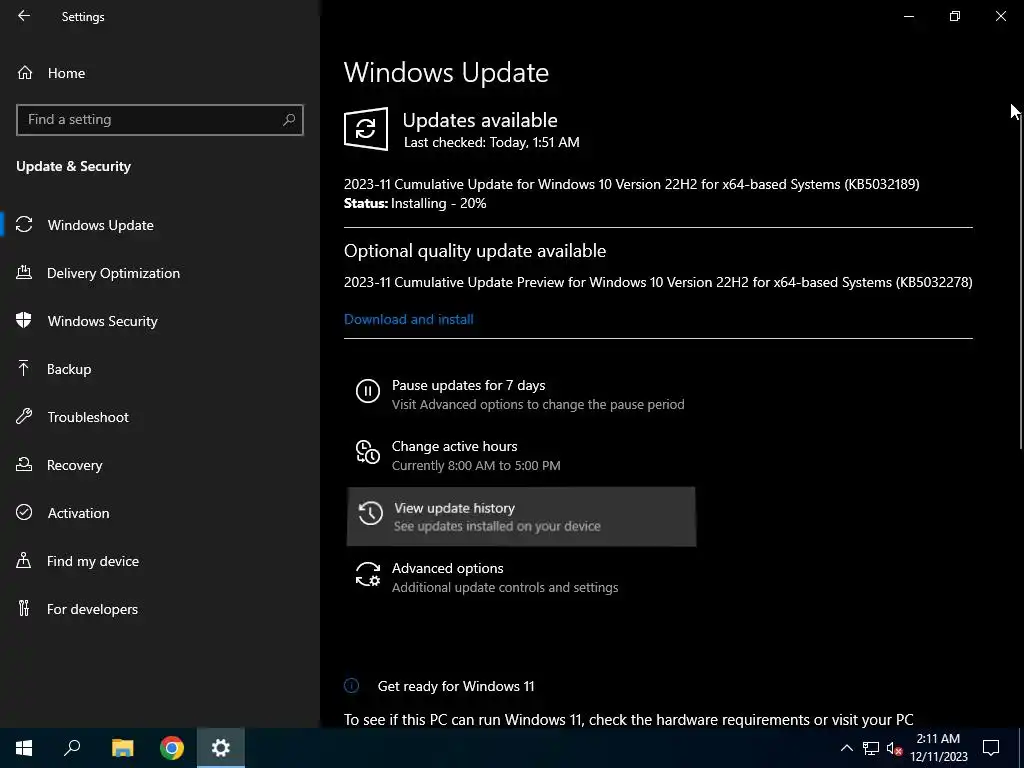The height and width of the screenshot is (768, 1024).
Task: Open File Explorer from the taskbar
Action: 122,748
